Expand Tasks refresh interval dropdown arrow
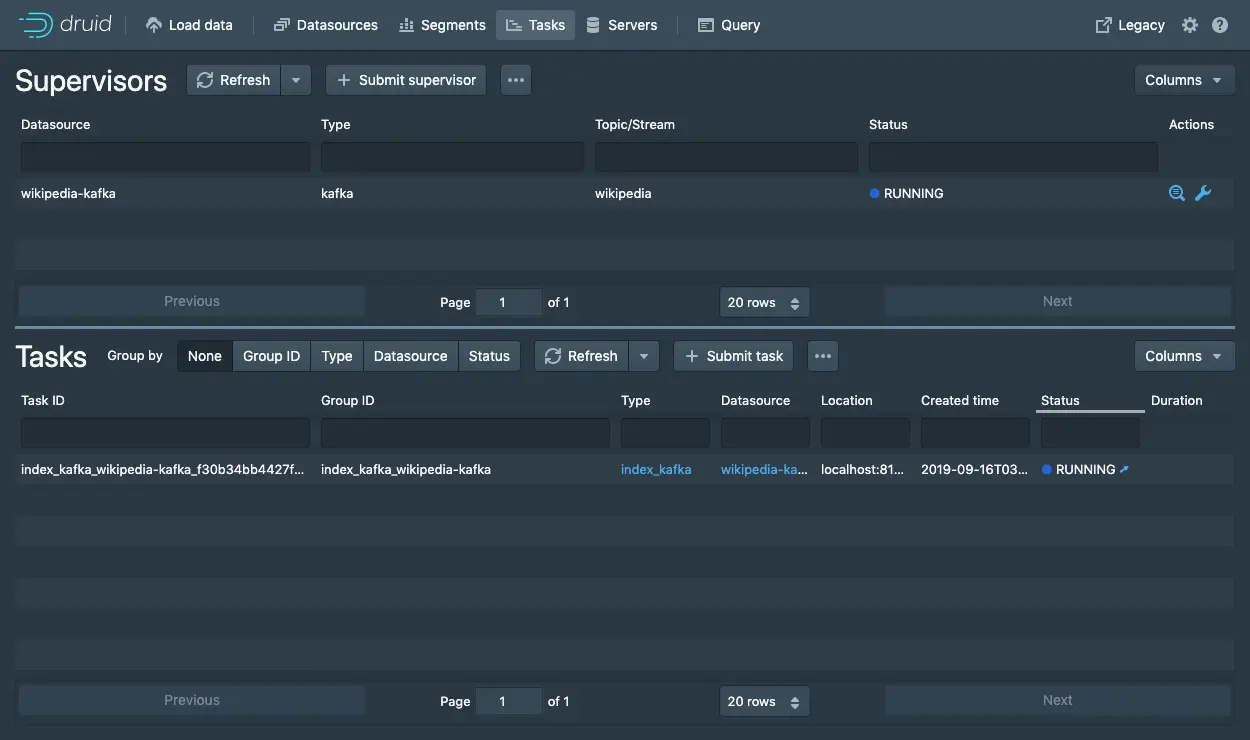 pos(644,356)
